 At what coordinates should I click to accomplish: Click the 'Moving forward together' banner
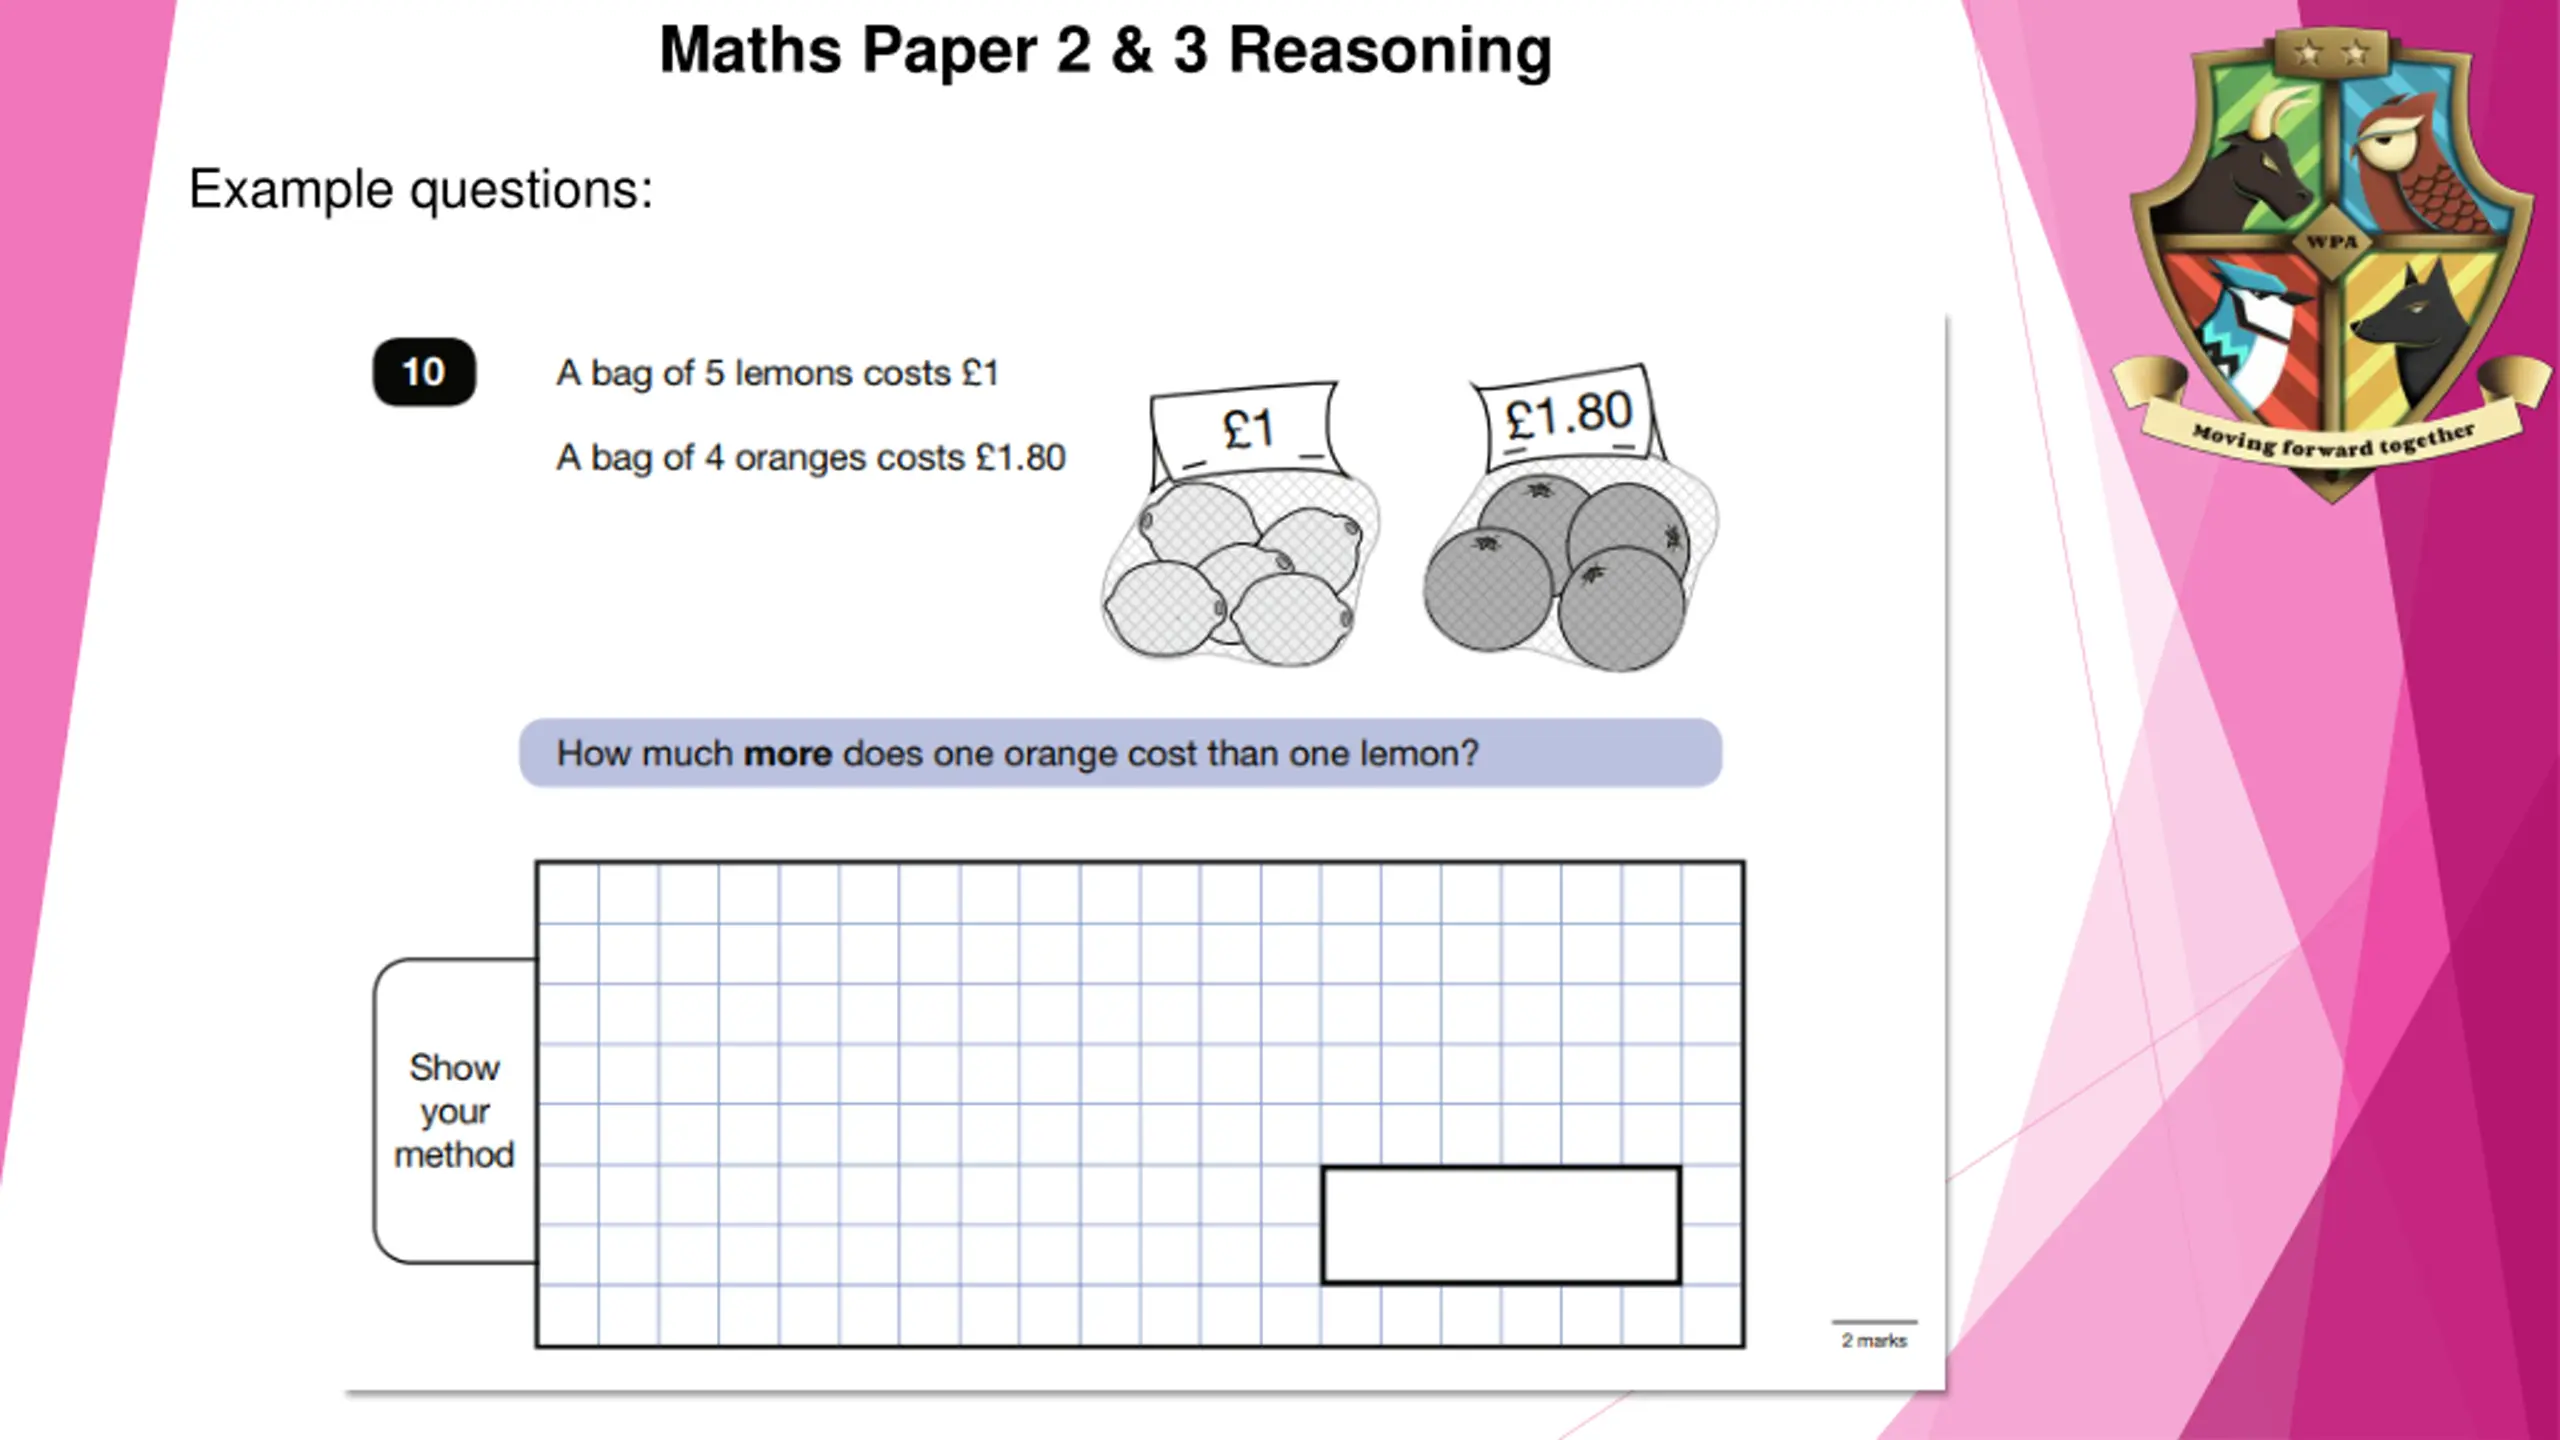(2333, 441)
